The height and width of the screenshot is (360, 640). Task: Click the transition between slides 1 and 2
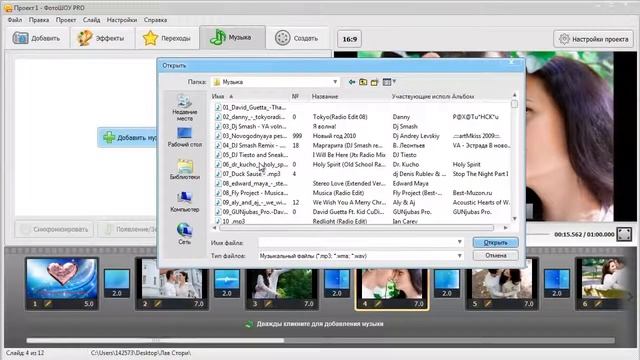[117, 282]
